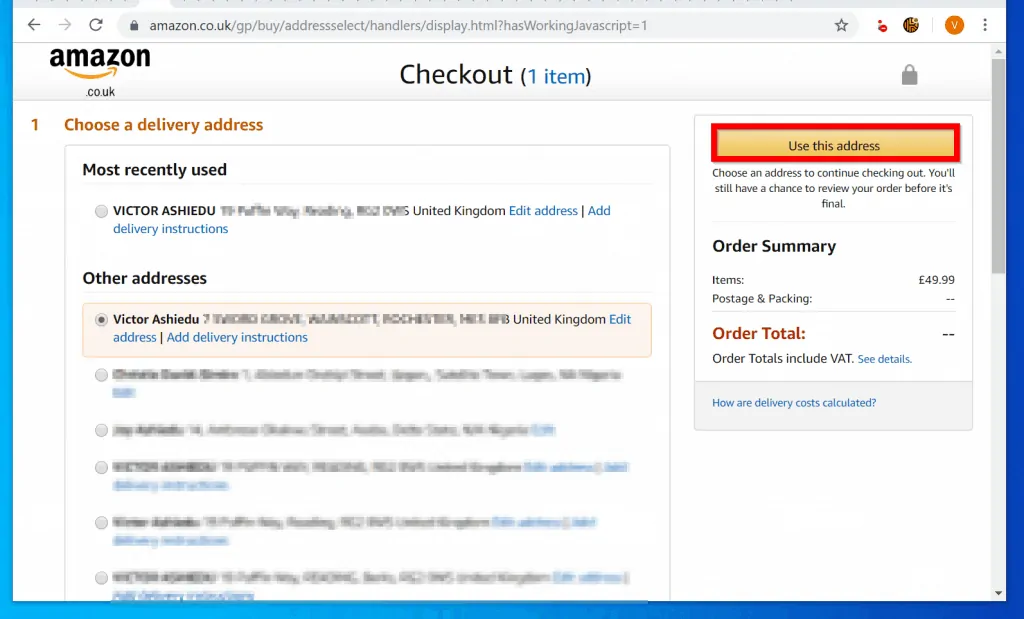Open See details for VAT information
The height and width of the screenshot is (619, 1024).
(884, 358)
